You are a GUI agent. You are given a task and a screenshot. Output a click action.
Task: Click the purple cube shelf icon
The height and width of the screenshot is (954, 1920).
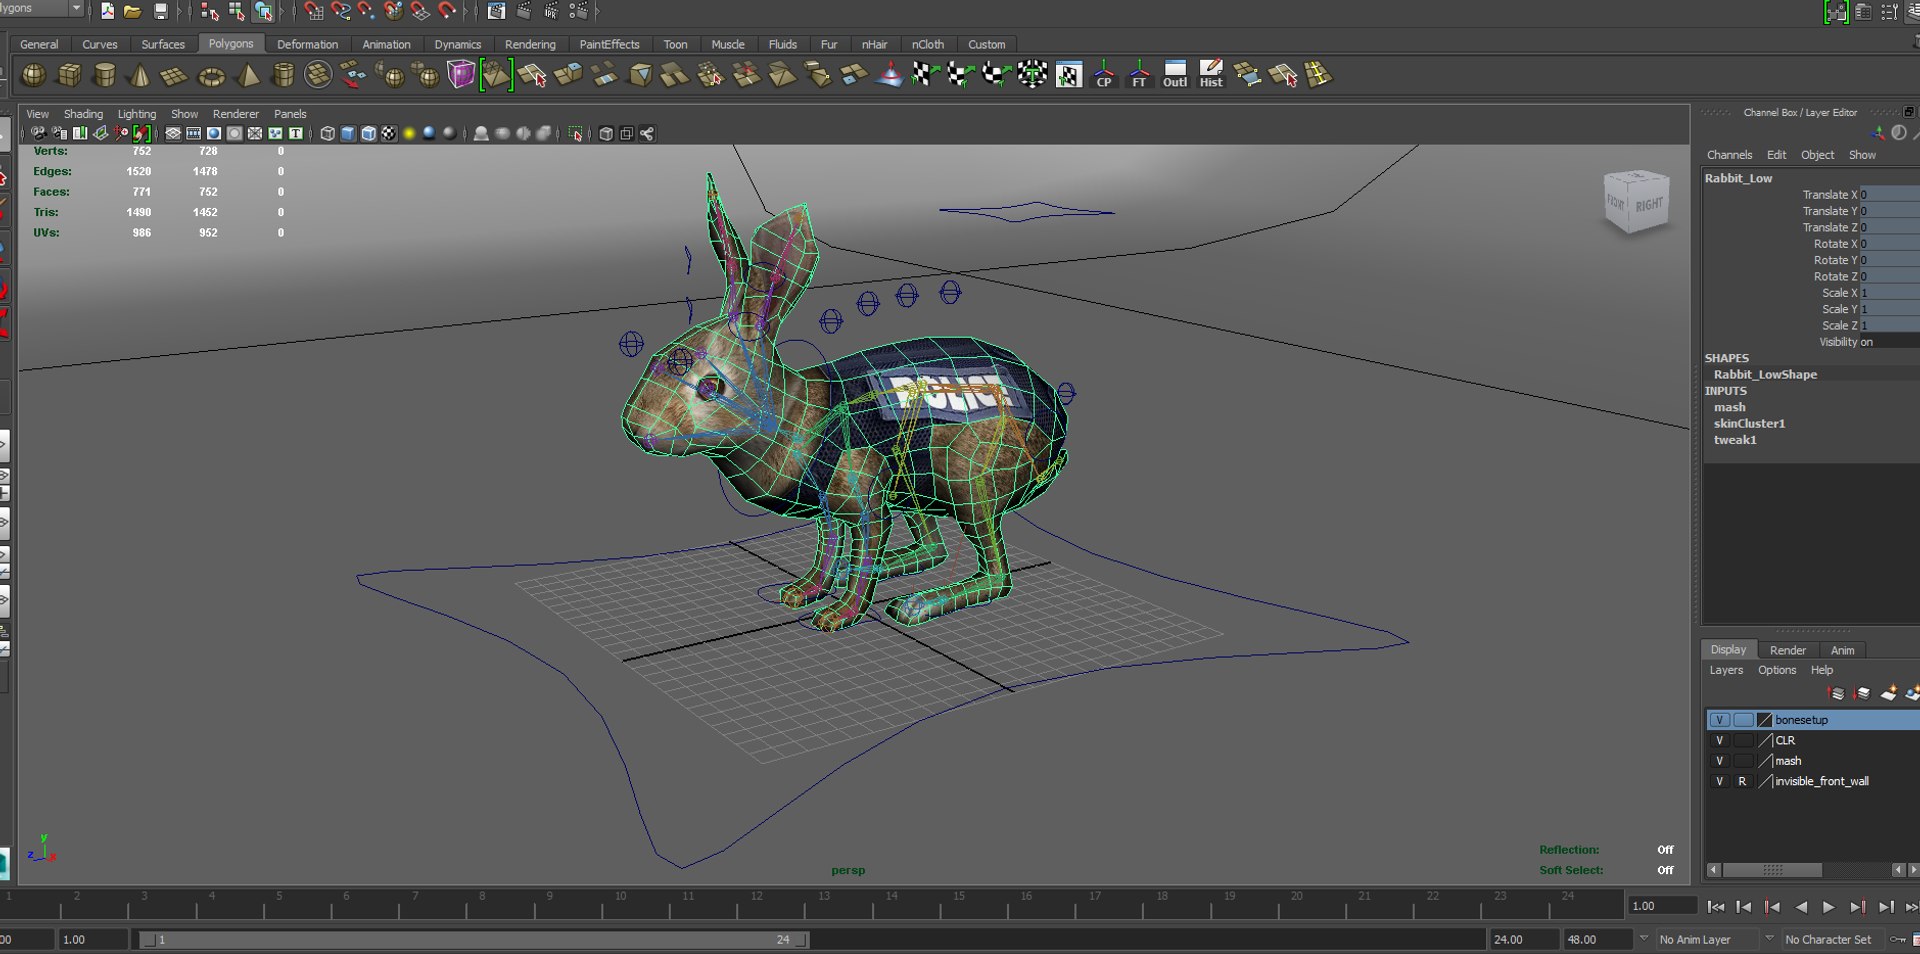461,75
